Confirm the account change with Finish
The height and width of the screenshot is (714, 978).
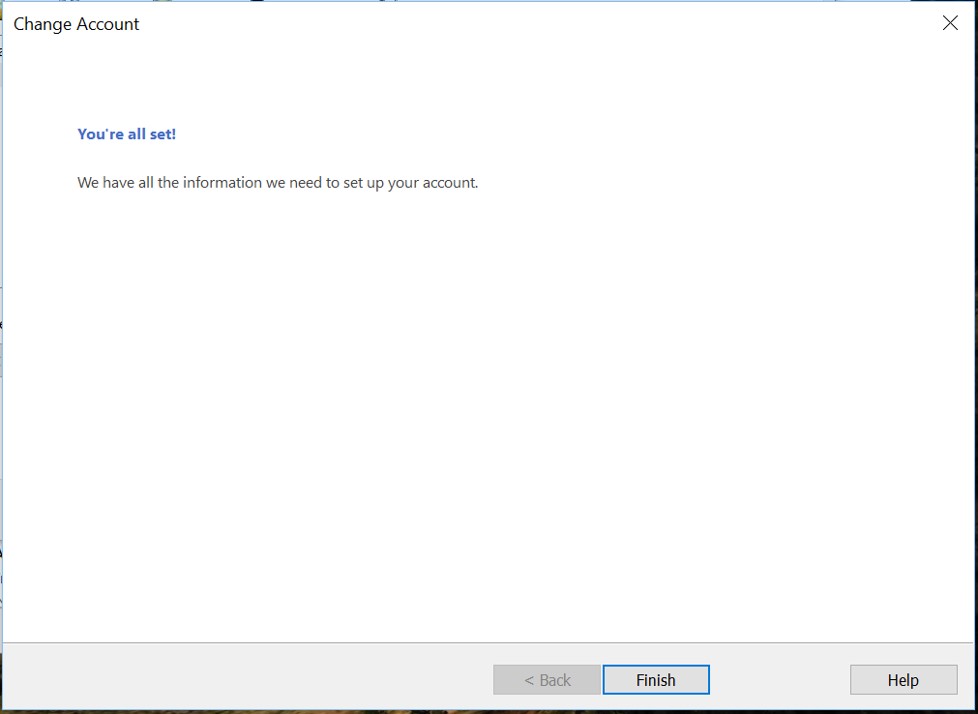coord(656,680)
